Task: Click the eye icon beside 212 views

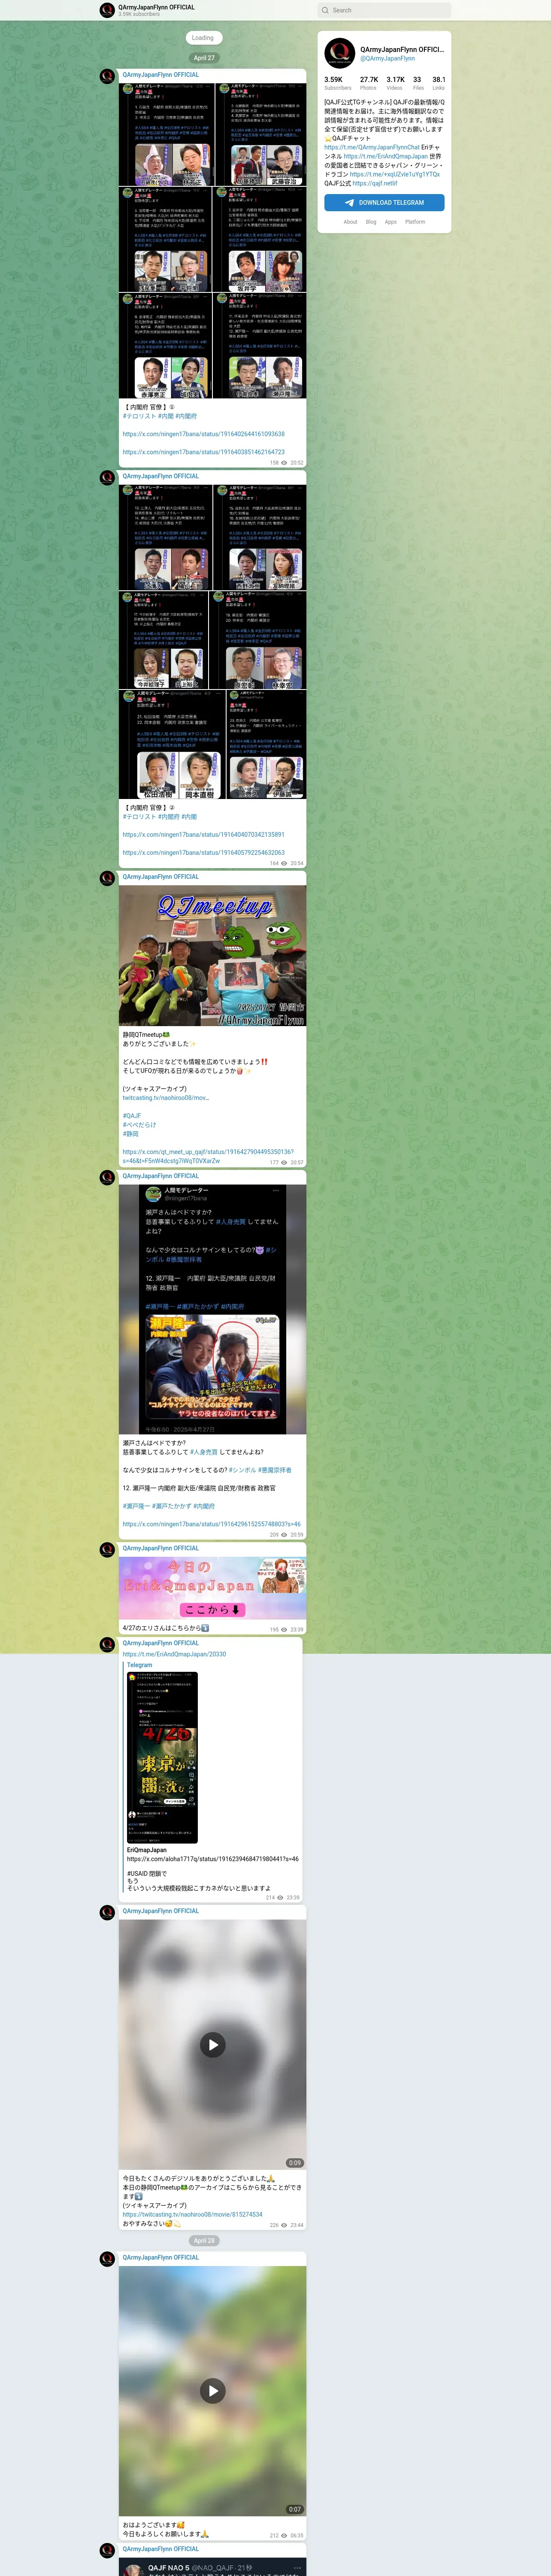Action: [x=284, y=2535]
